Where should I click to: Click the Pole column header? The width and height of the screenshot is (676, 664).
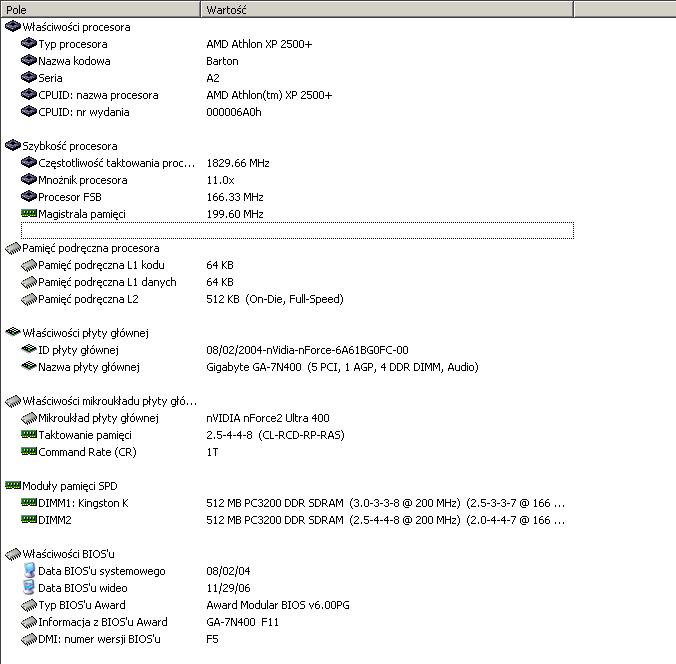pos(100,9)
